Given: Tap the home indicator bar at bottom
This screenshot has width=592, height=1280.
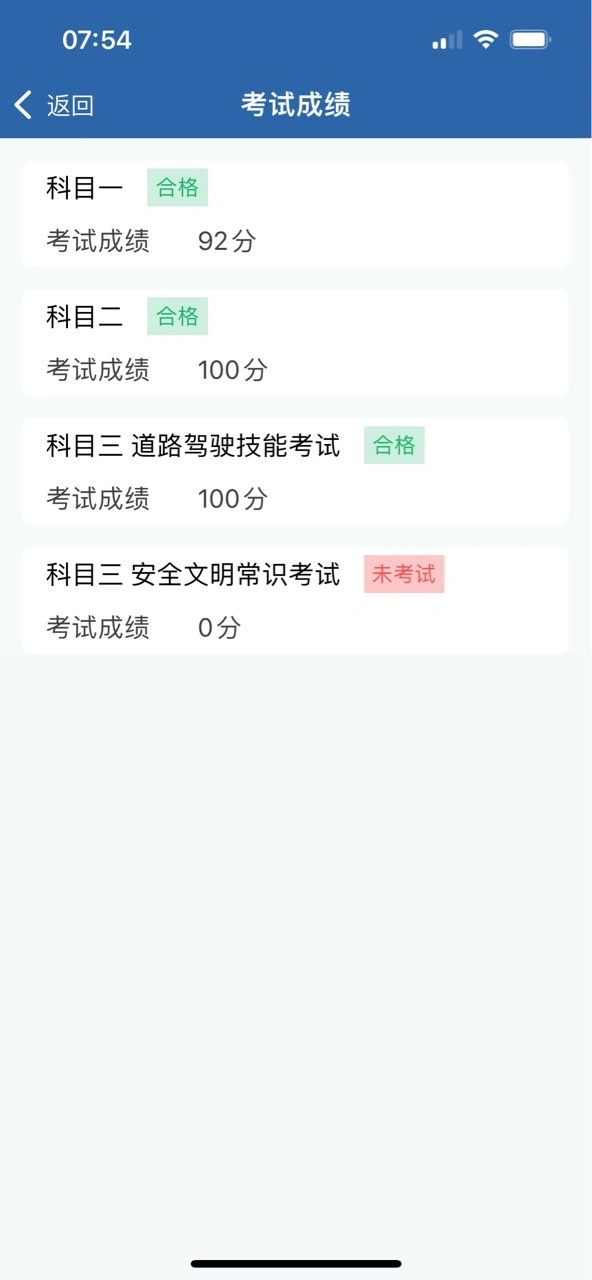Looking at the screenshot, I should pos(296,1264).
